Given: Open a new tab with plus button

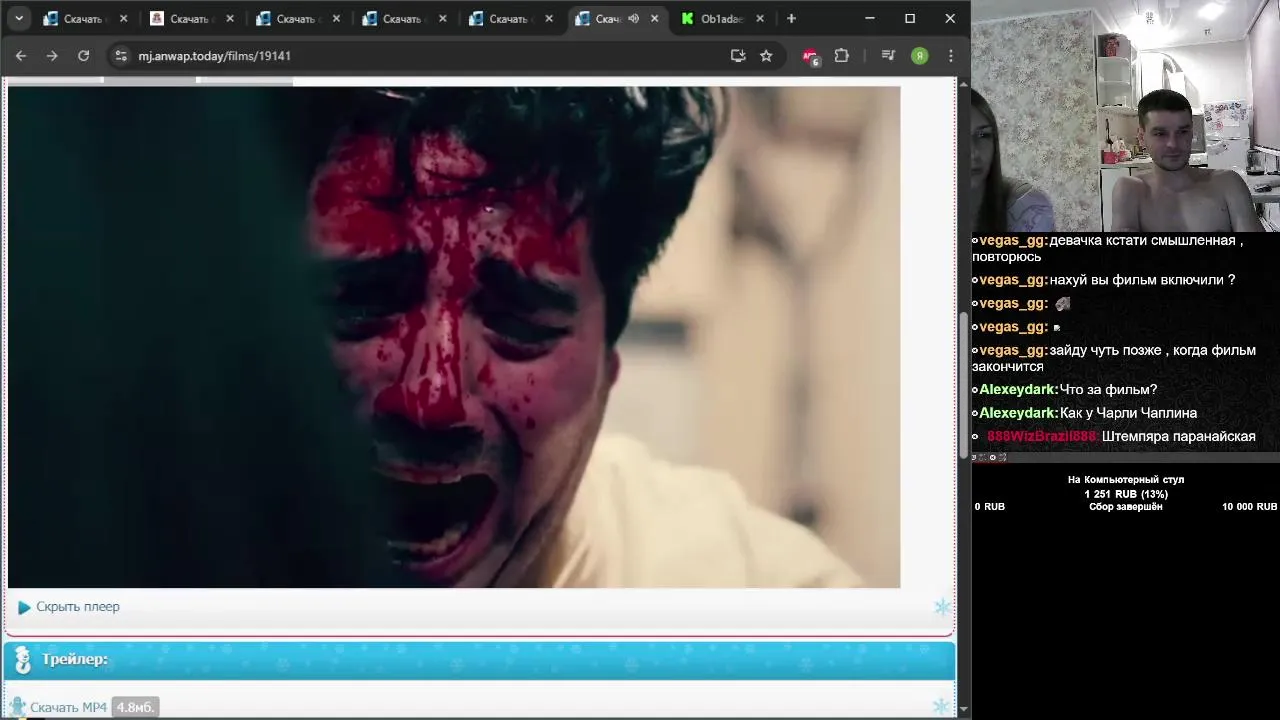Looking at the screenshot, I should coord(791,18).
